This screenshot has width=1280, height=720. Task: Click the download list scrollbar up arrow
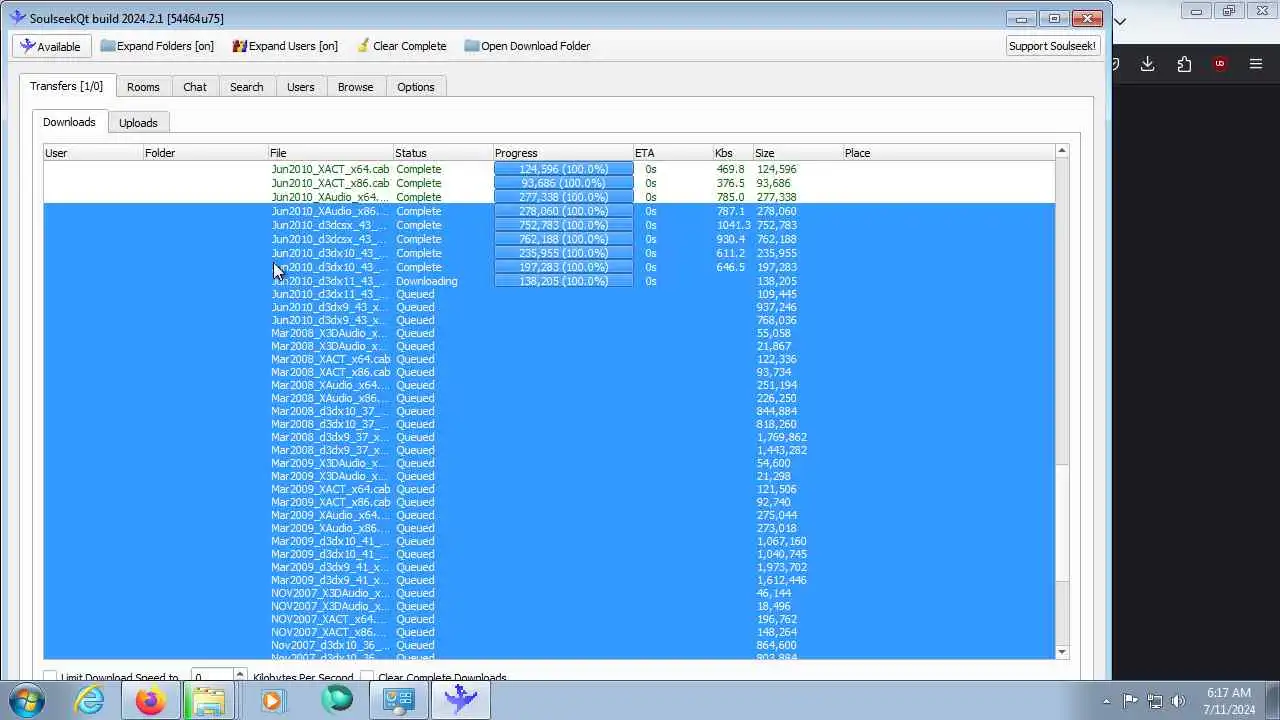click(x=1062, y=151)
